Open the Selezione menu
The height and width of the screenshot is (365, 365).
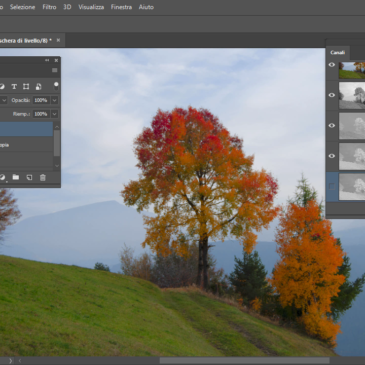coord(22,7)
